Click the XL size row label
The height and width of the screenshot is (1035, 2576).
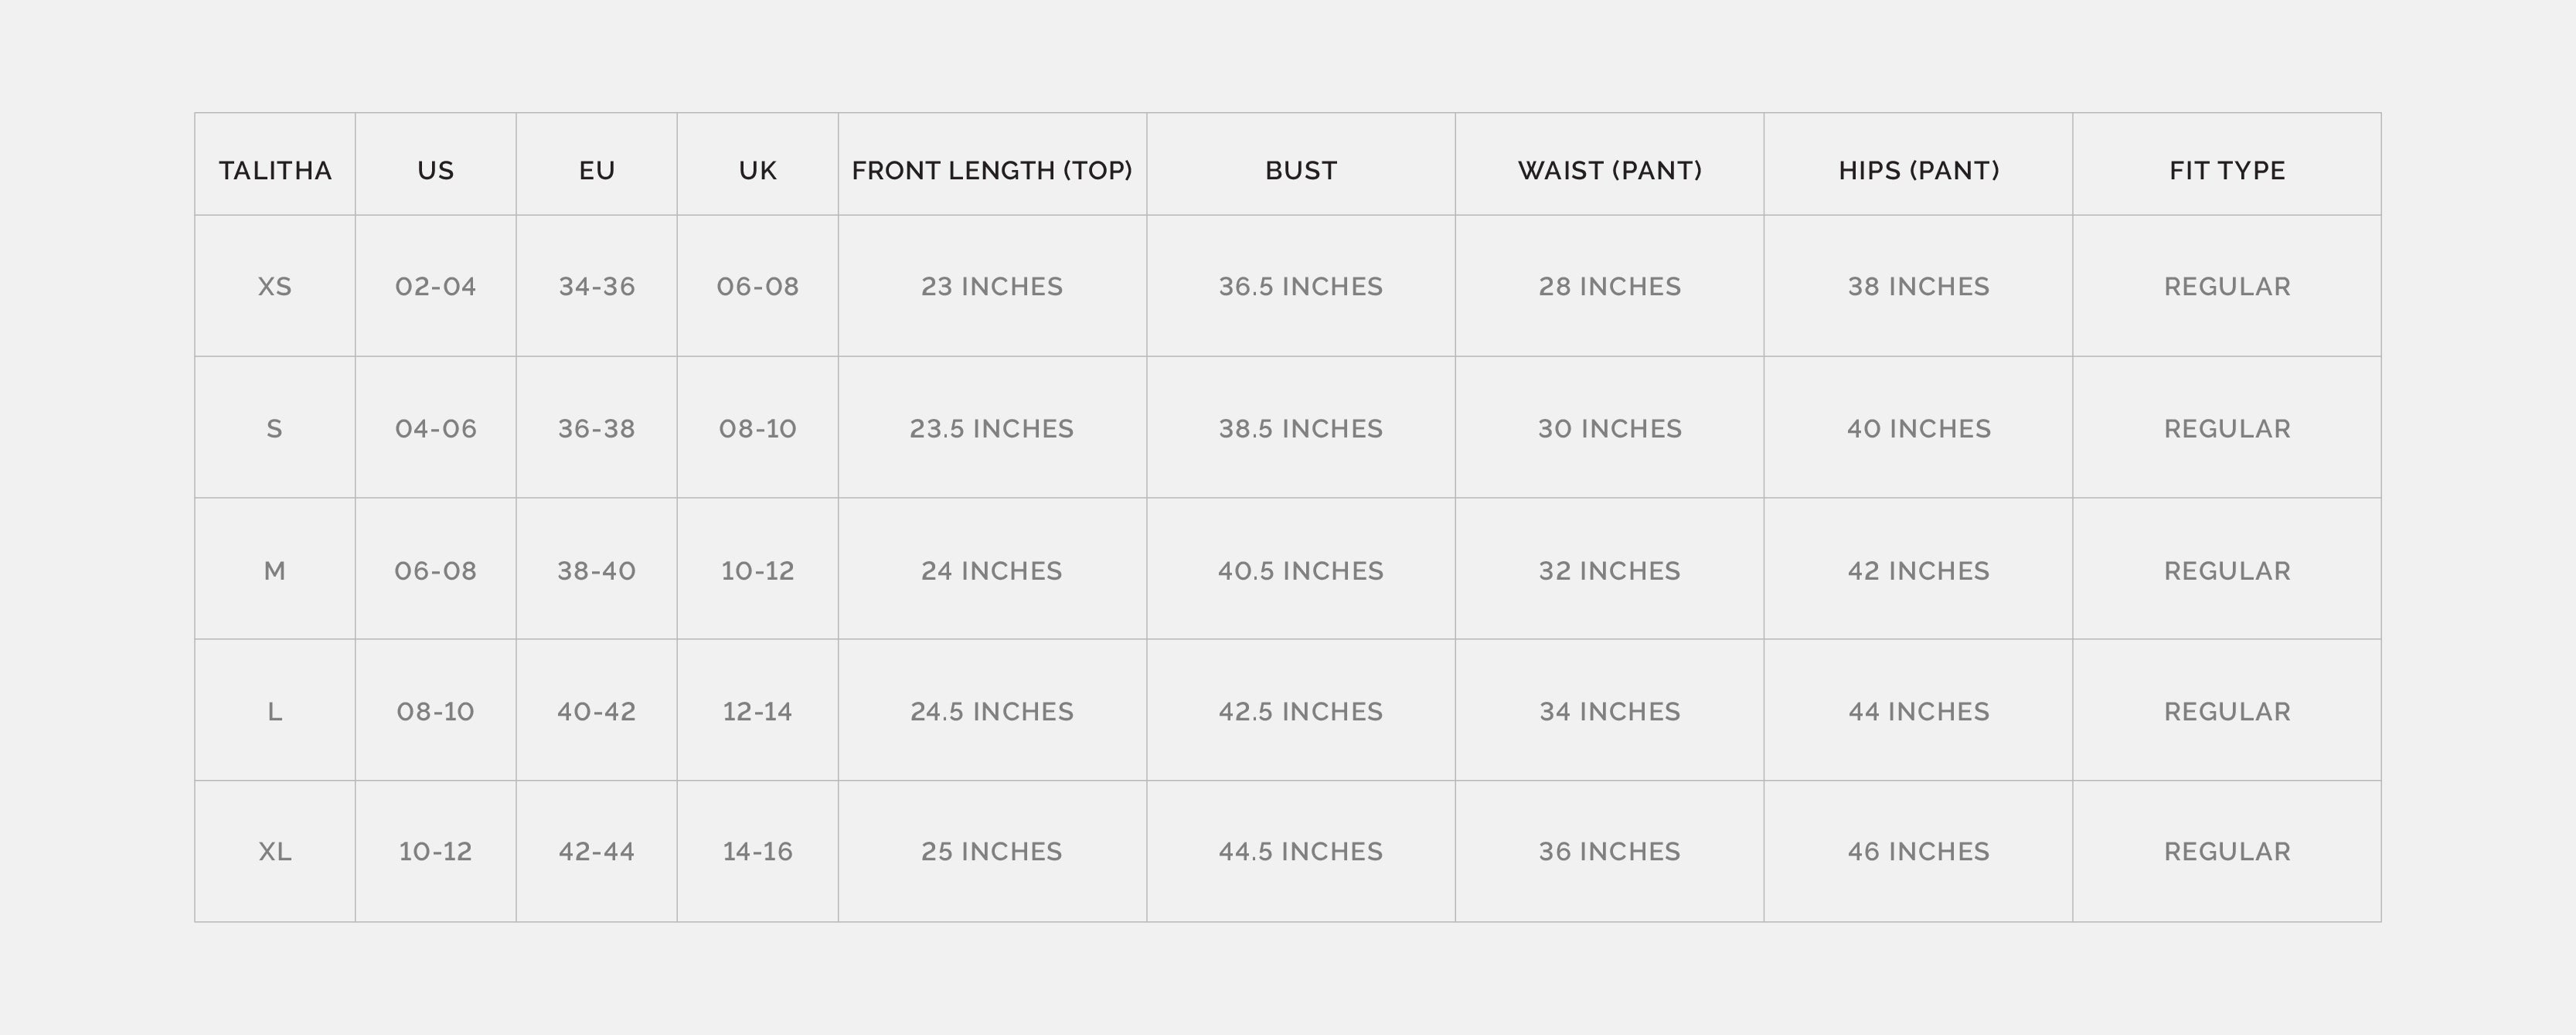point(275,852)
